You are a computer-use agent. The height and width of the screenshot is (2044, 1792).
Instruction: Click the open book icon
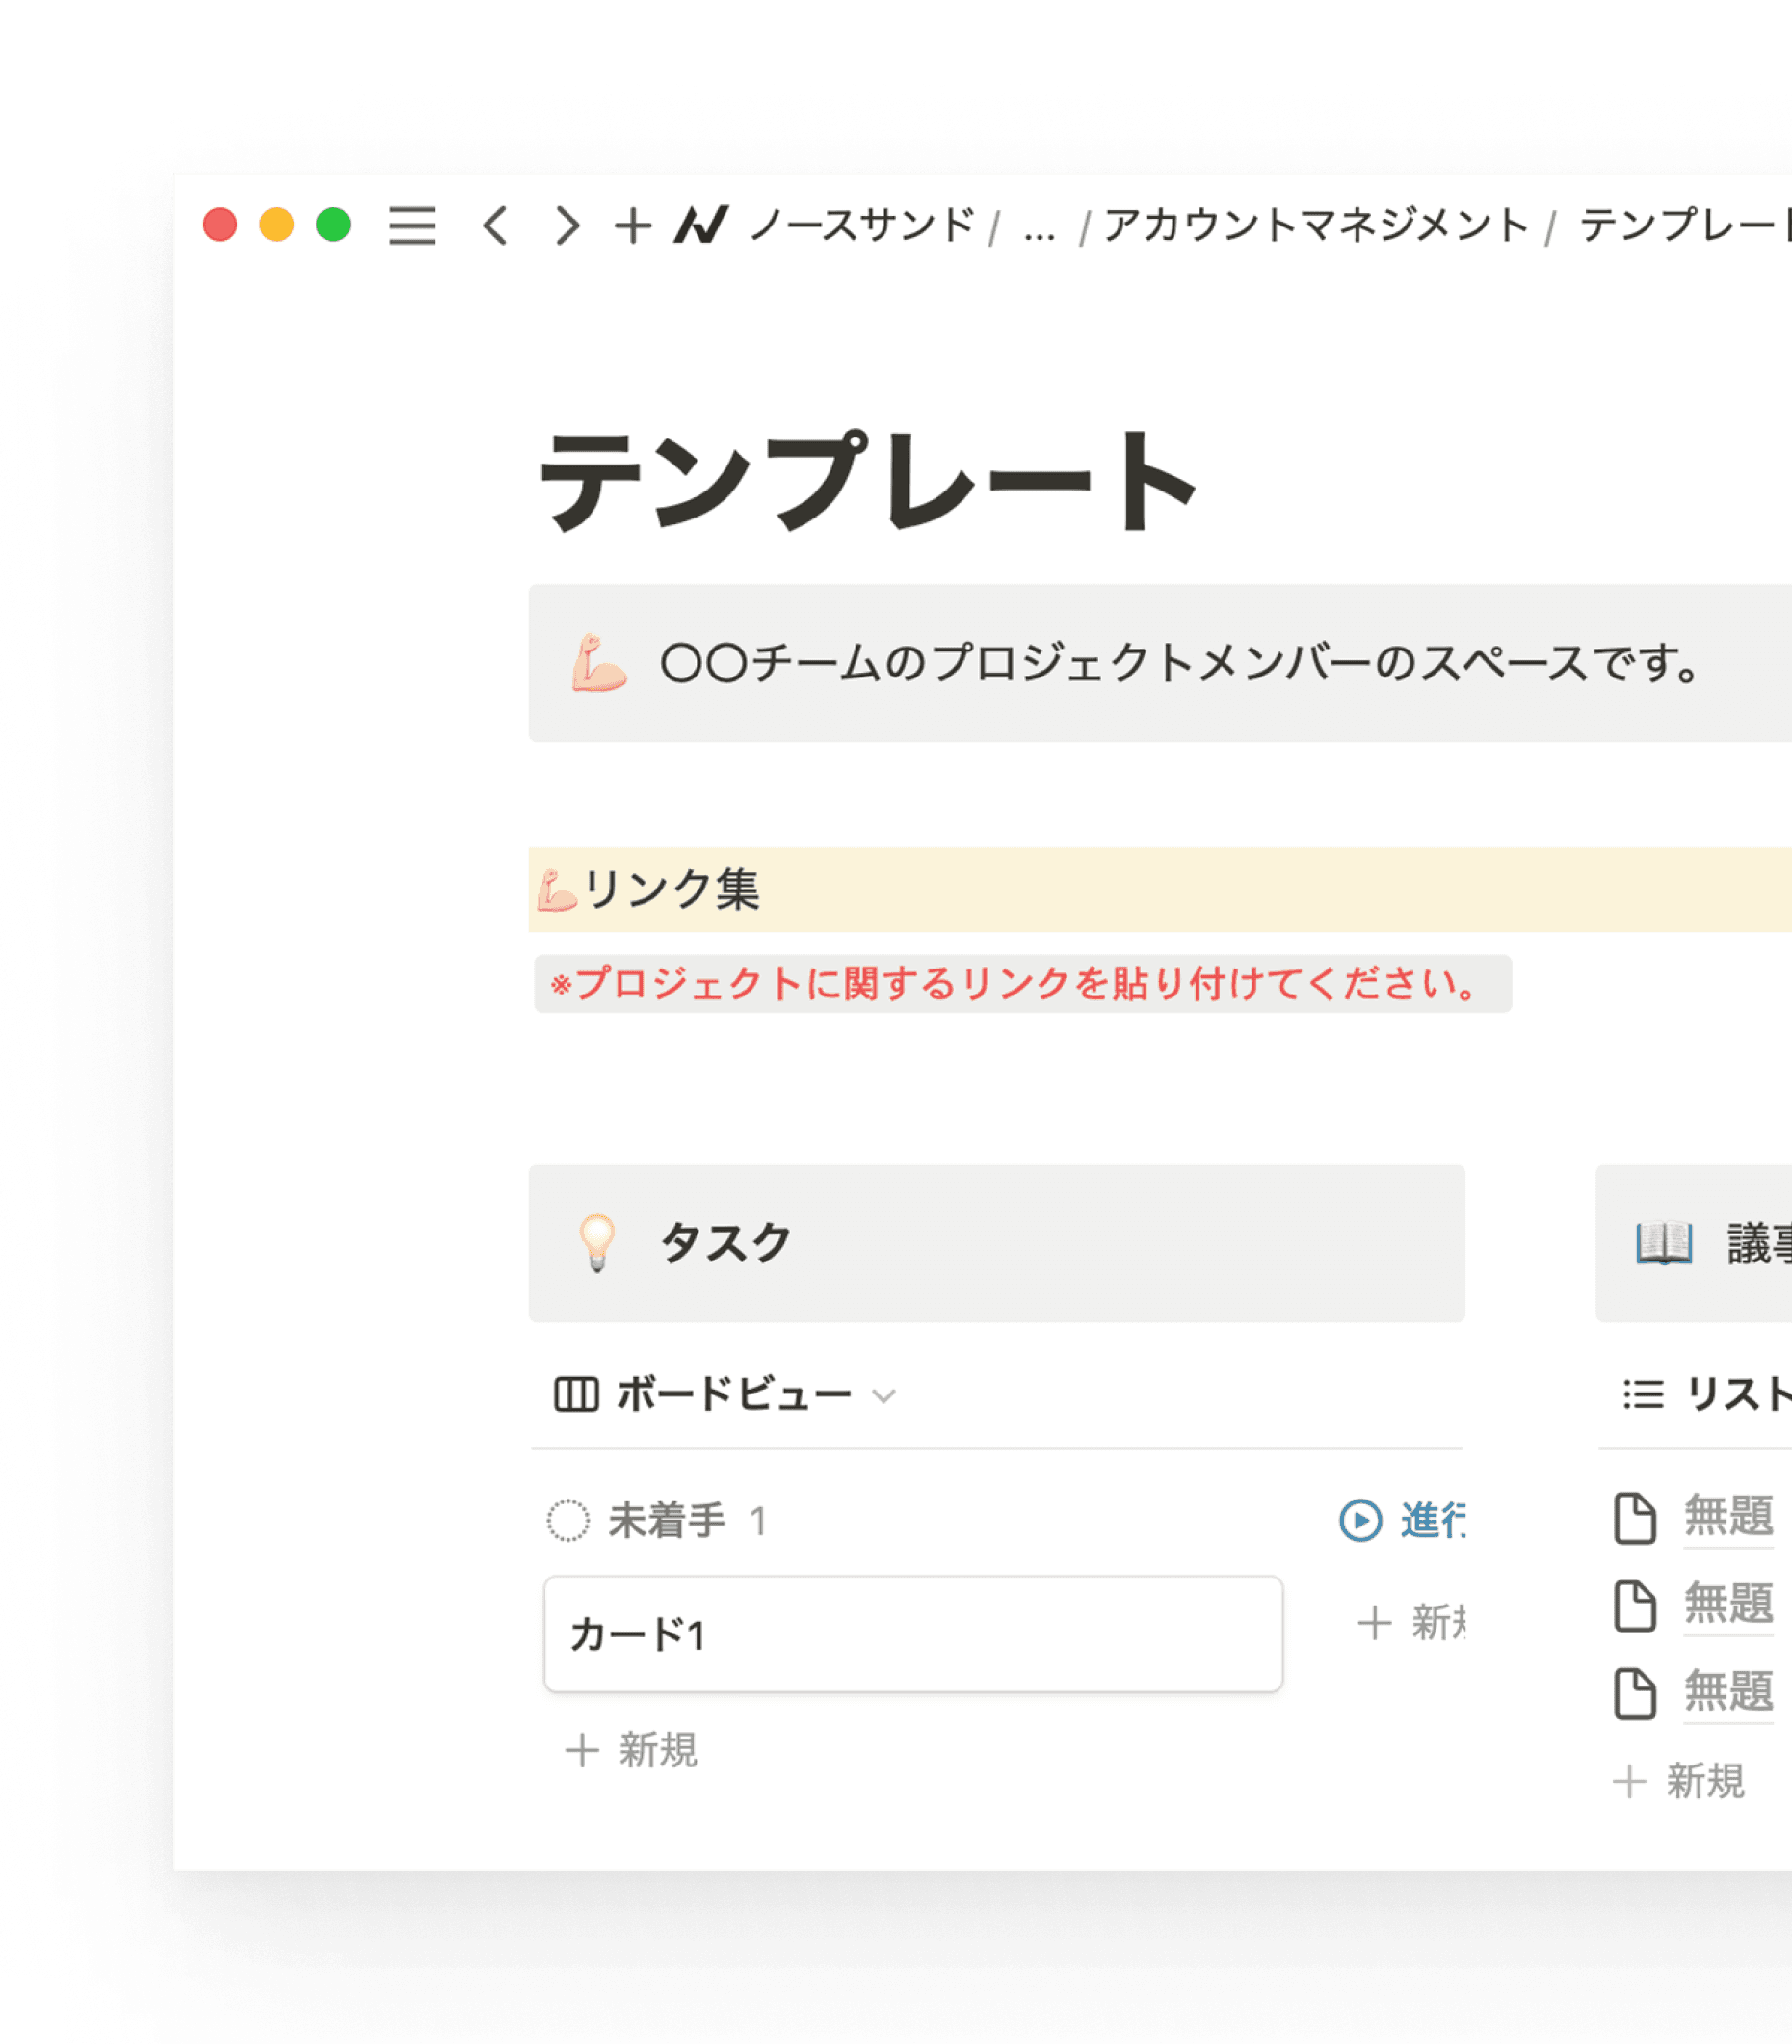pyautogui.click(x=1663, y=1243)
